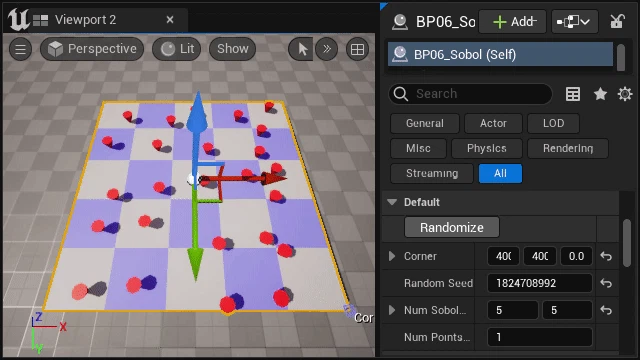Reset Num Sobol to default

point(606,310)
